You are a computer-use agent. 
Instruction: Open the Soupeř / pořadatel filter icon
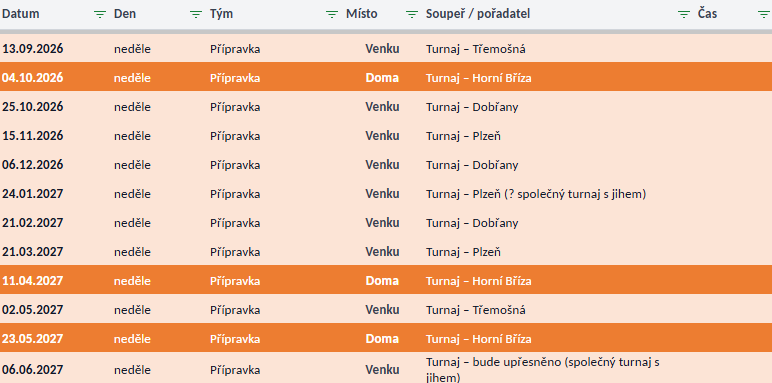(x=684, y=14)
